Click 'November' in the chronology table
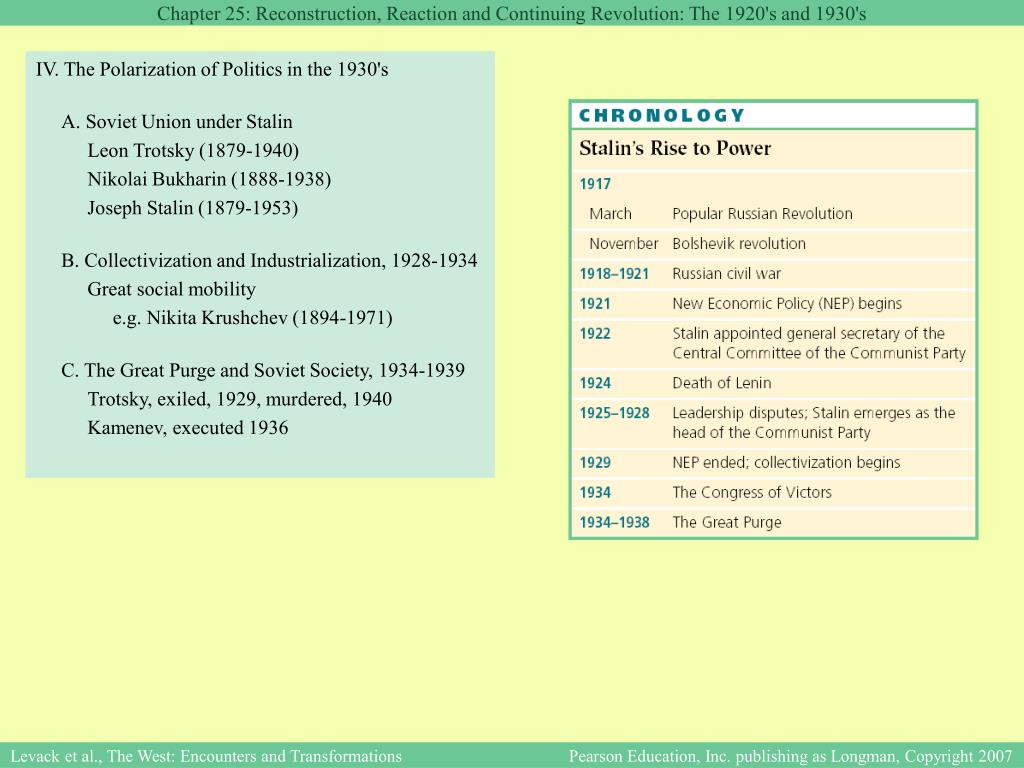 click(x=623, y=244)
